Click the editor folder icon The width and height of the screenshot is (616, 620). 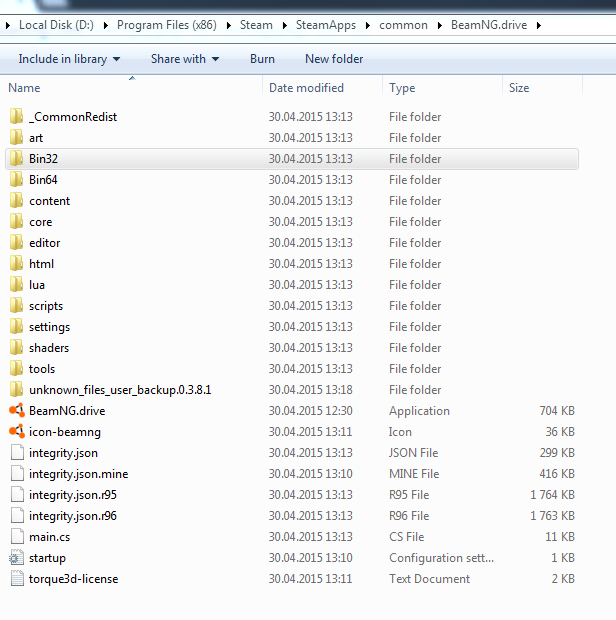click(x=17, y=242)
